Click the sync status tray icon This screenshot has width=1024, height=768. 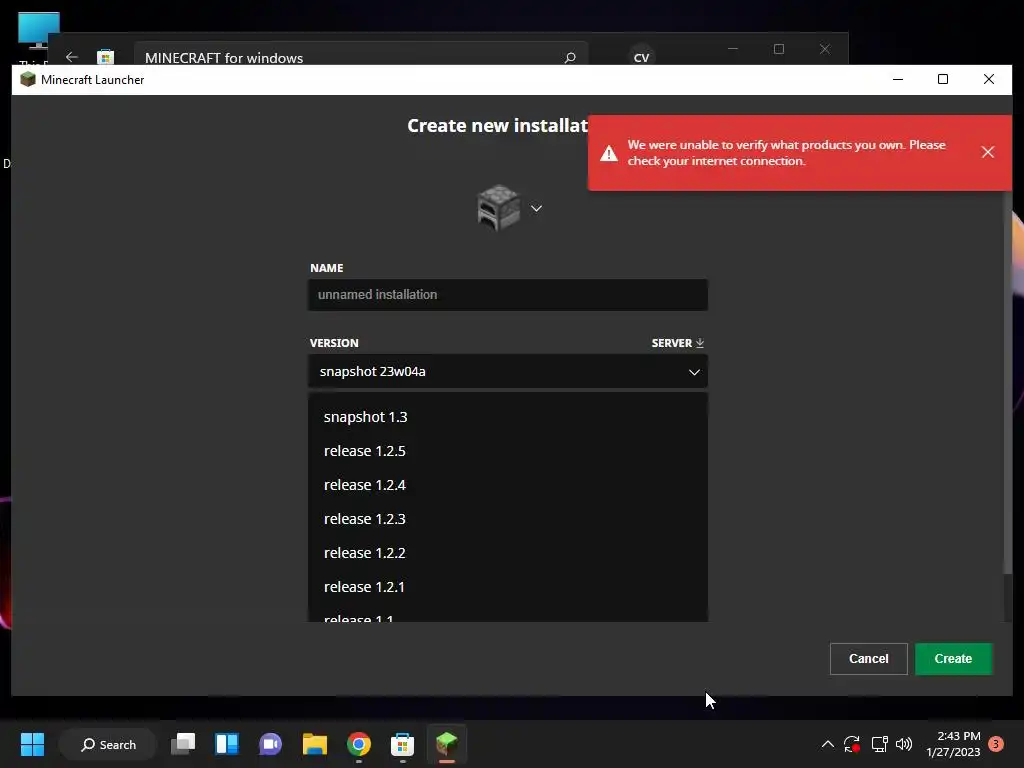point(852,744)
